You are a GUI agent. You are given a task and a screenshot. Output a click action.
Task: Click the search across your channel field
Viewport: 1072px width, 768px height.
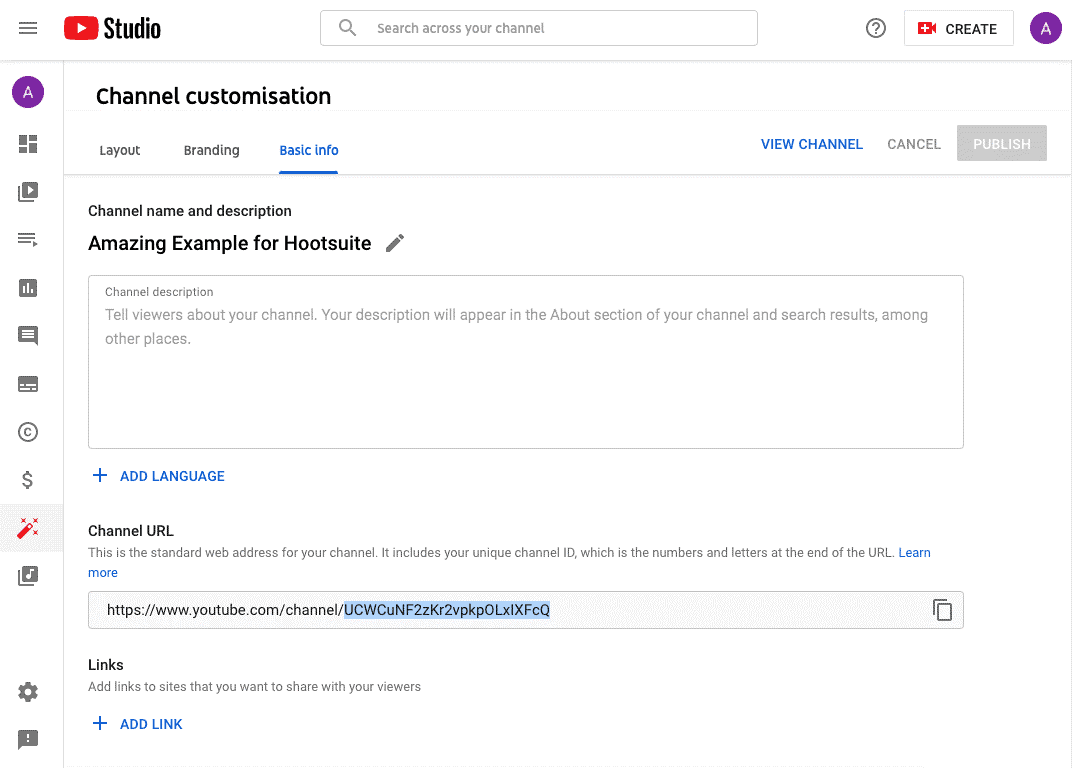click(x=550, y=28)
